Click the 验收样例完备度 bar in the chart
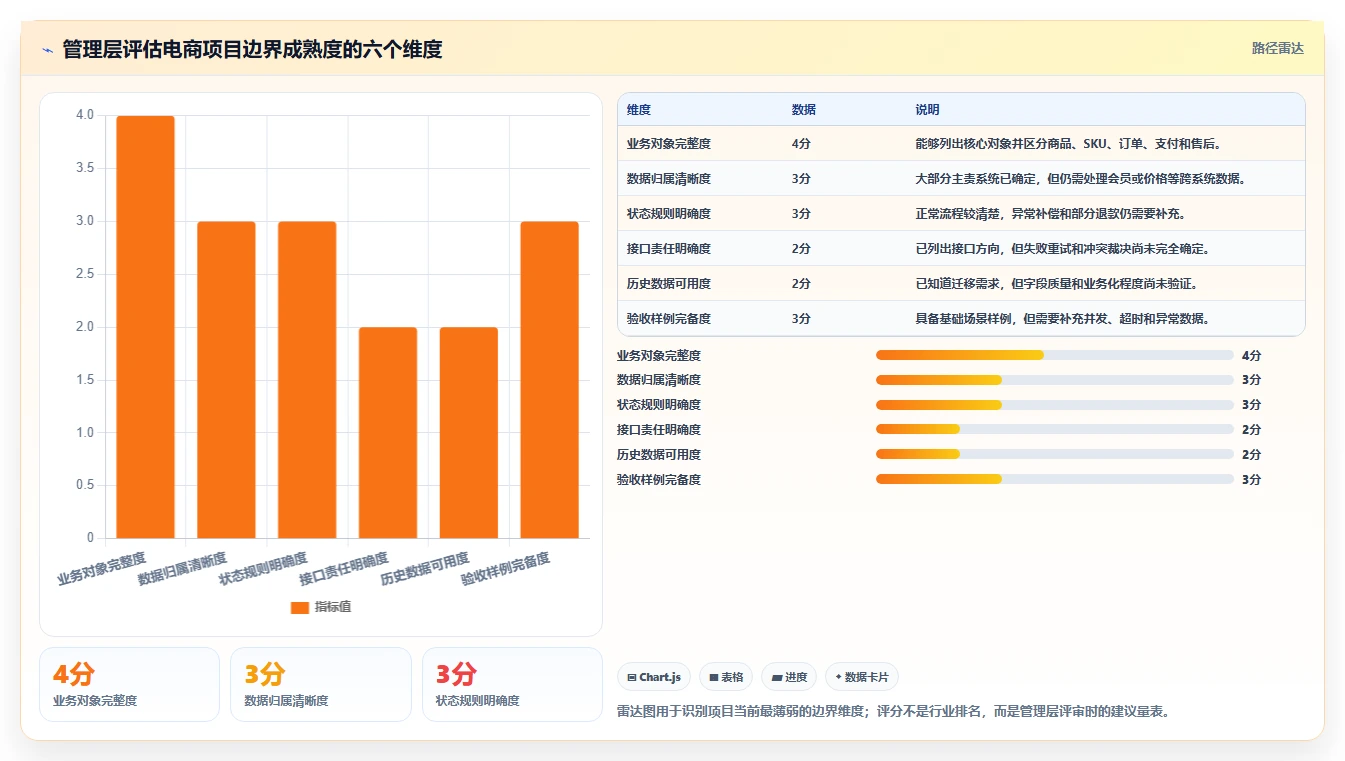Screen dimensions: 1345x761 tap(550, 380)
